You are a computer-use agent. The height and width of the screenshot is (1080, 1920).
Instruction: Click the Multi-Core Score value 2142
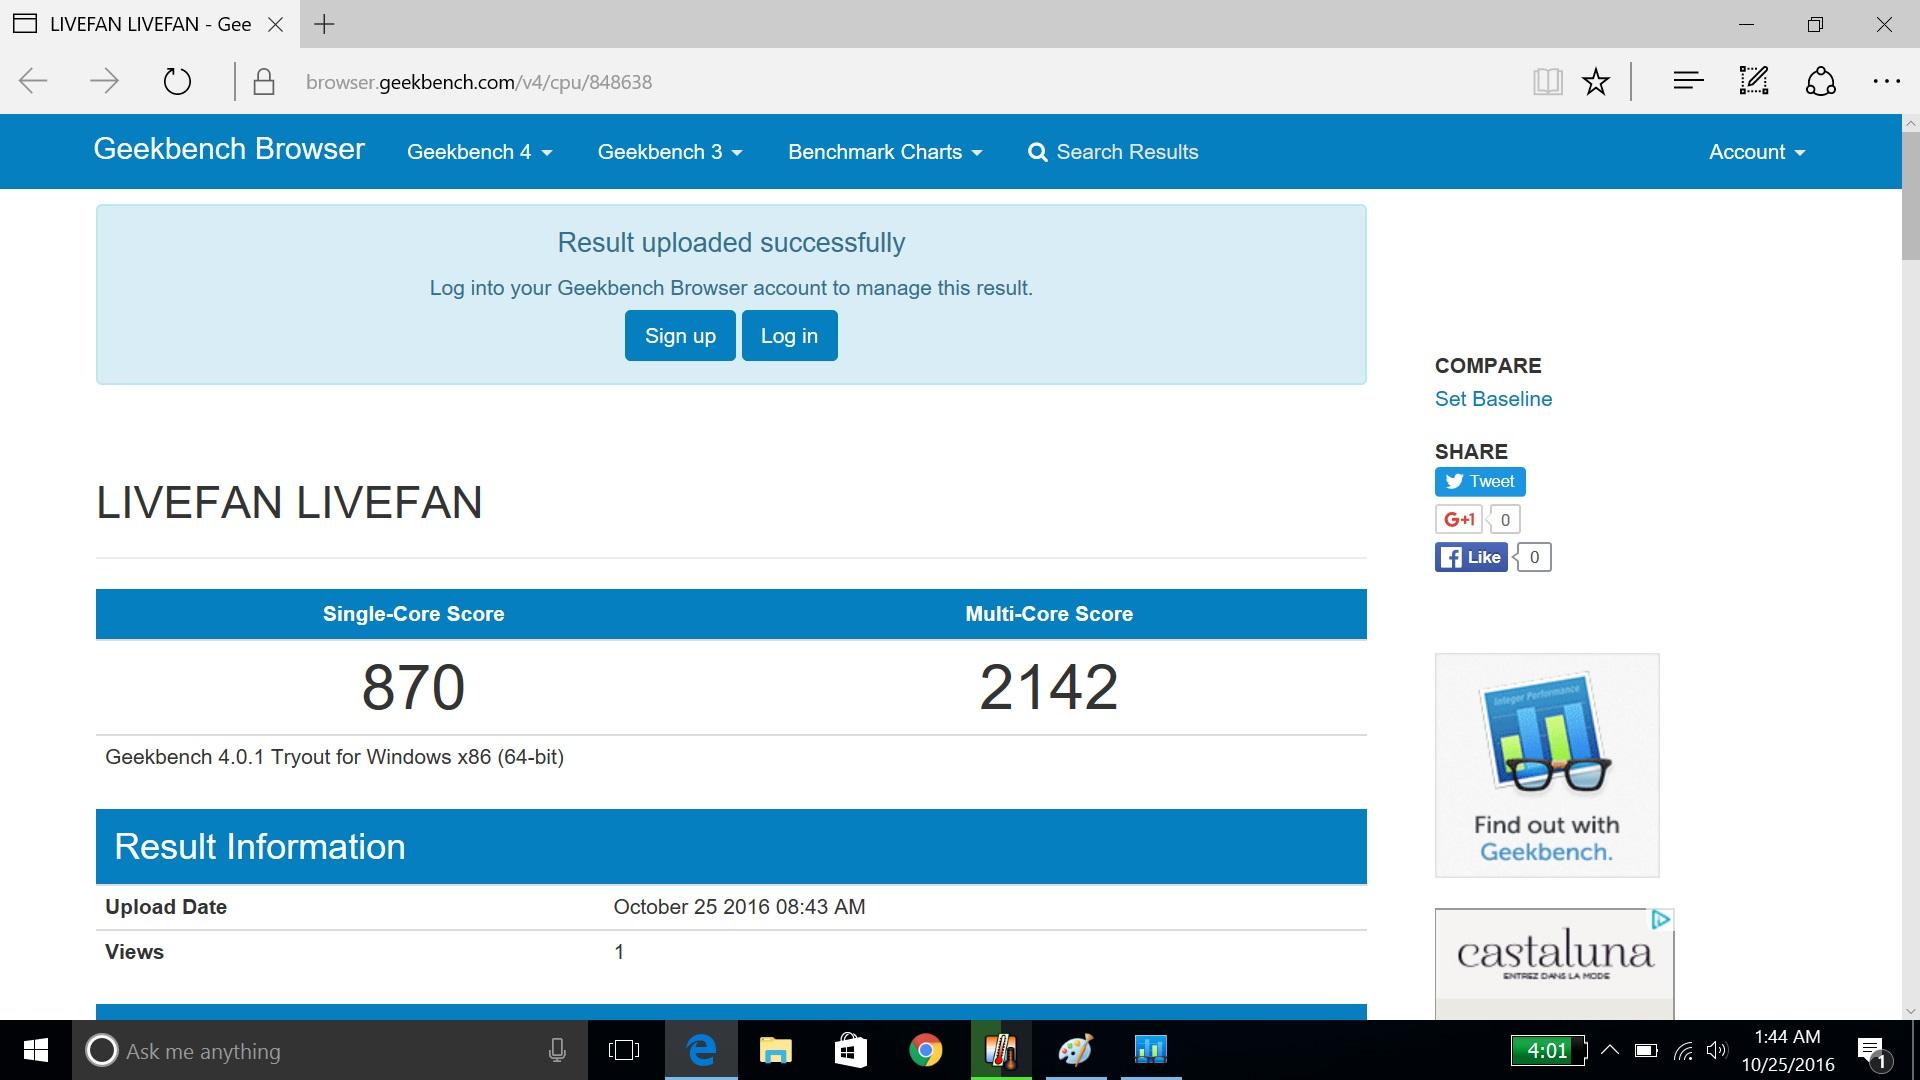click(x=1049, y=687)
